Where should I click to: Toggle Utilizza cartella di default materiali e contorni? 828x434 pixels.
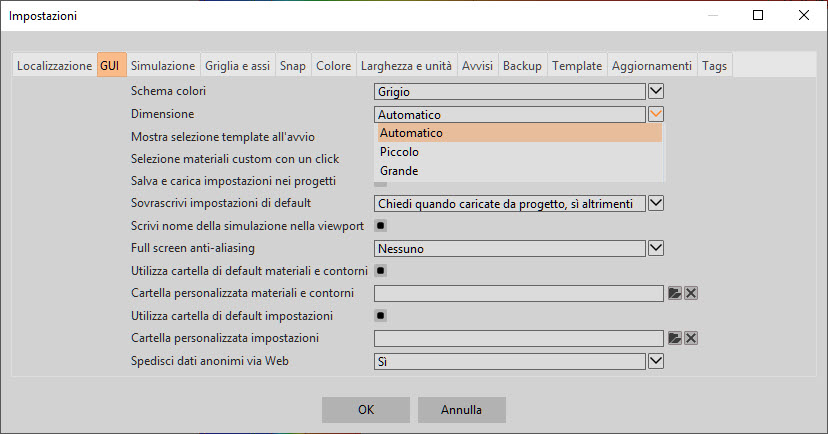[380, 270]
